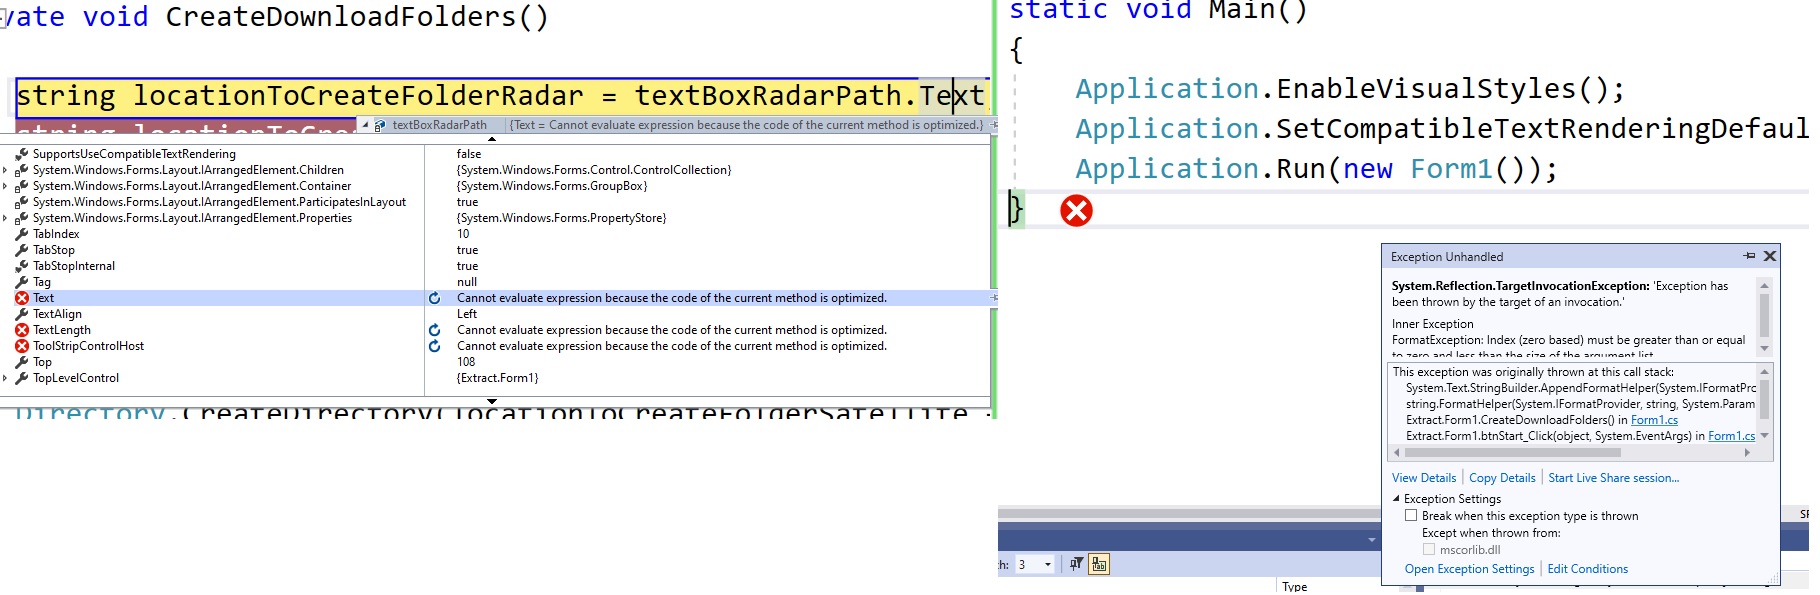Screen dimensions: 1820x595
Task: Start Live Share session link
Action: tap(1613, 478)
